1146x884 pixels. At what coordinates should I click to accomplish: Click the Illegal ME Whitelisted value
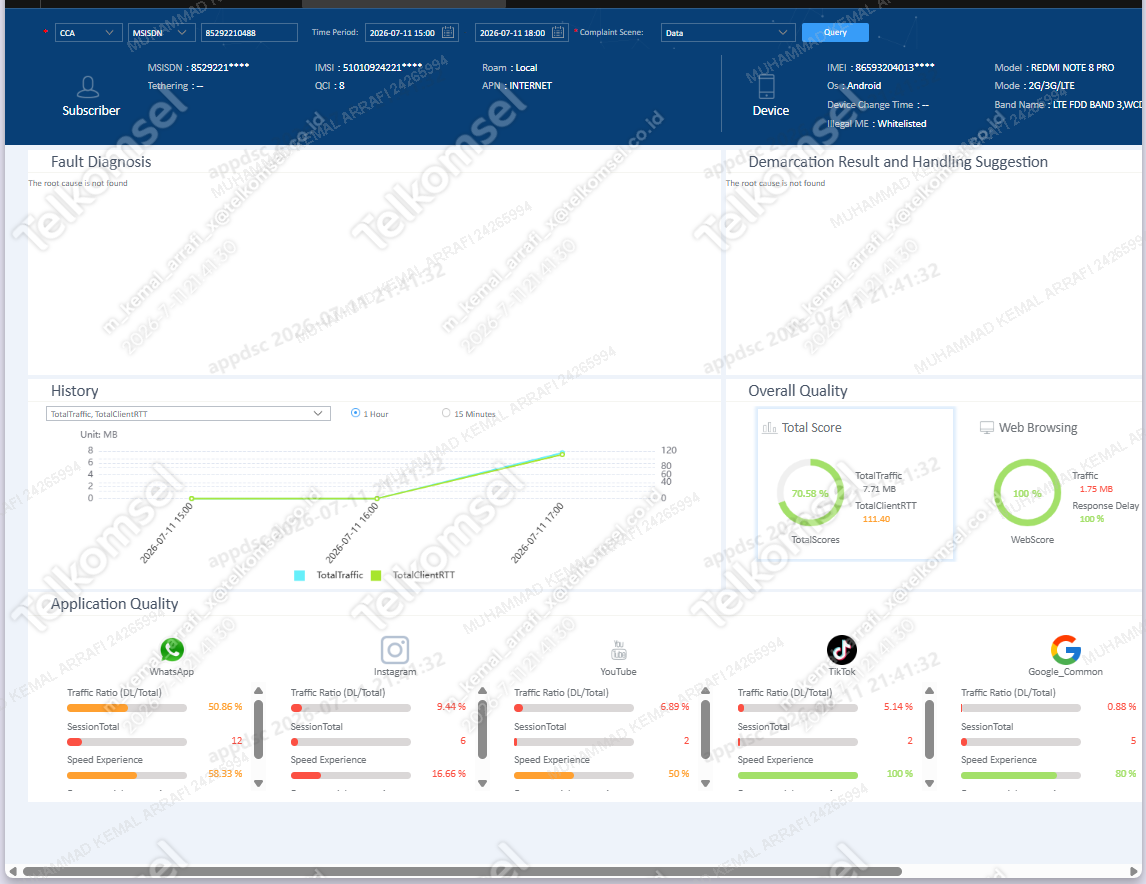click(x=902, y=123)
